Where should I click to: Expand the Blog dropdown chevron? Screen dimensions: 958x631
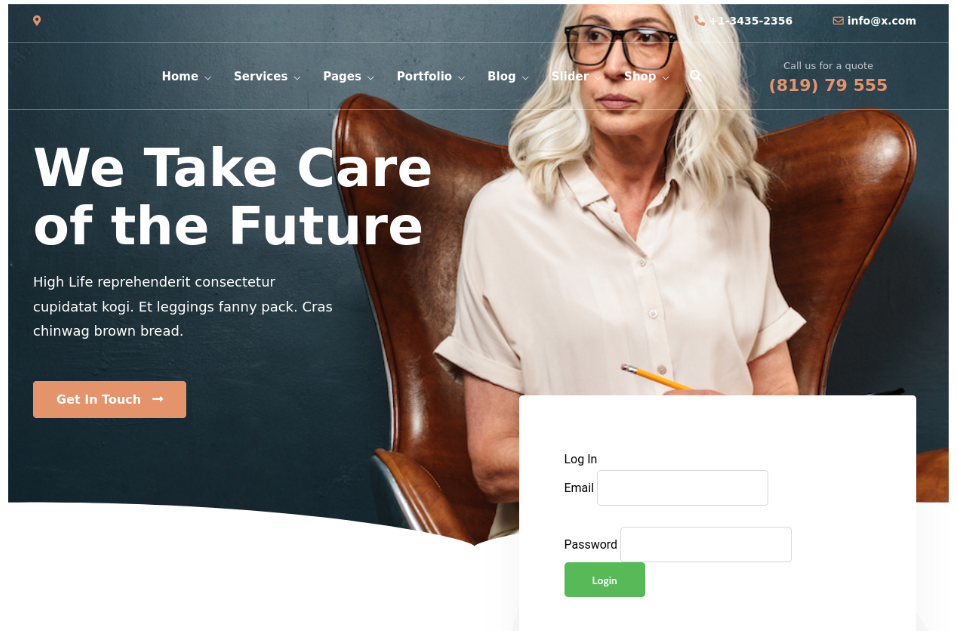tap(525, 78)
